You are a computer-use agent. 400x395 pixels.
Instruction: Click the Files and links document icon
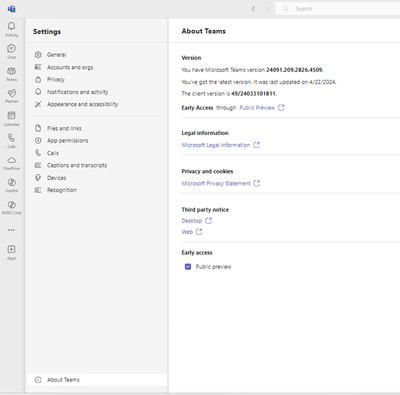tap(38, 128)
